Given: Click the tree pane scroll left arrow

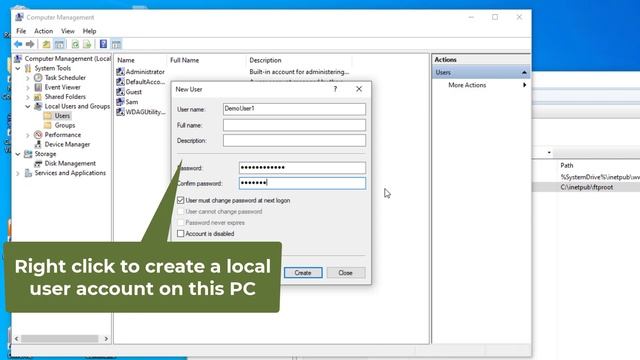Looking at the screenshot, I should tap(17, 339).
